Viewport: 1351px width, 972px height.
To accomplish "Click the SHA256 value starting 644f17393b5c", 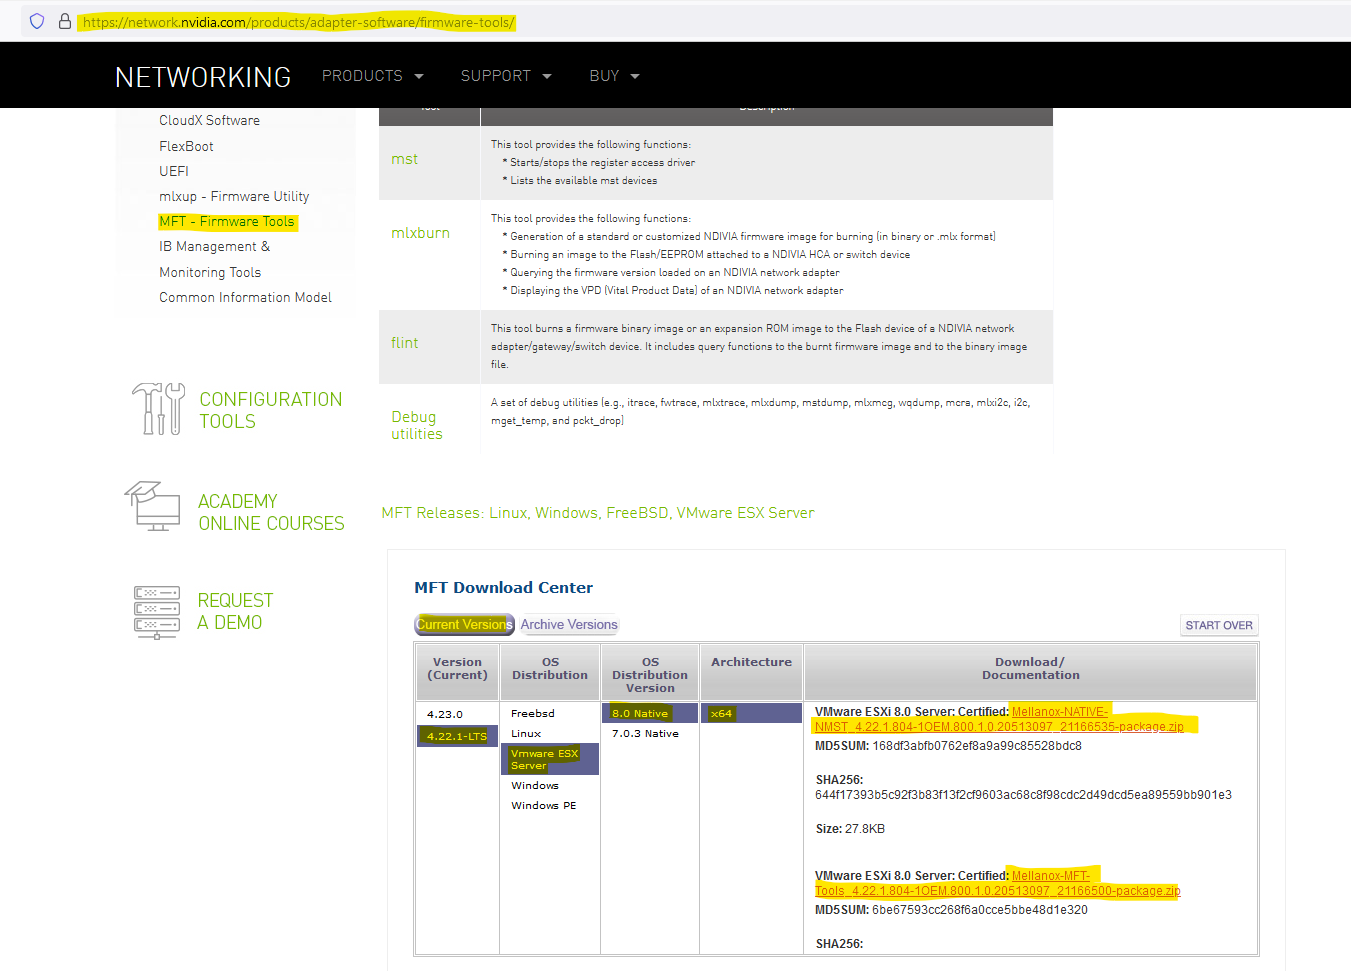I will [1023, 795].
